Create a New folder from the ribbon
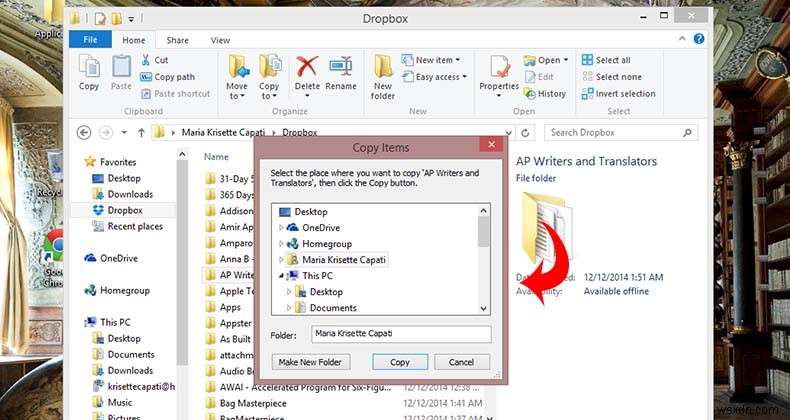The height and width of the screenshot is (420, 790). 383,77
